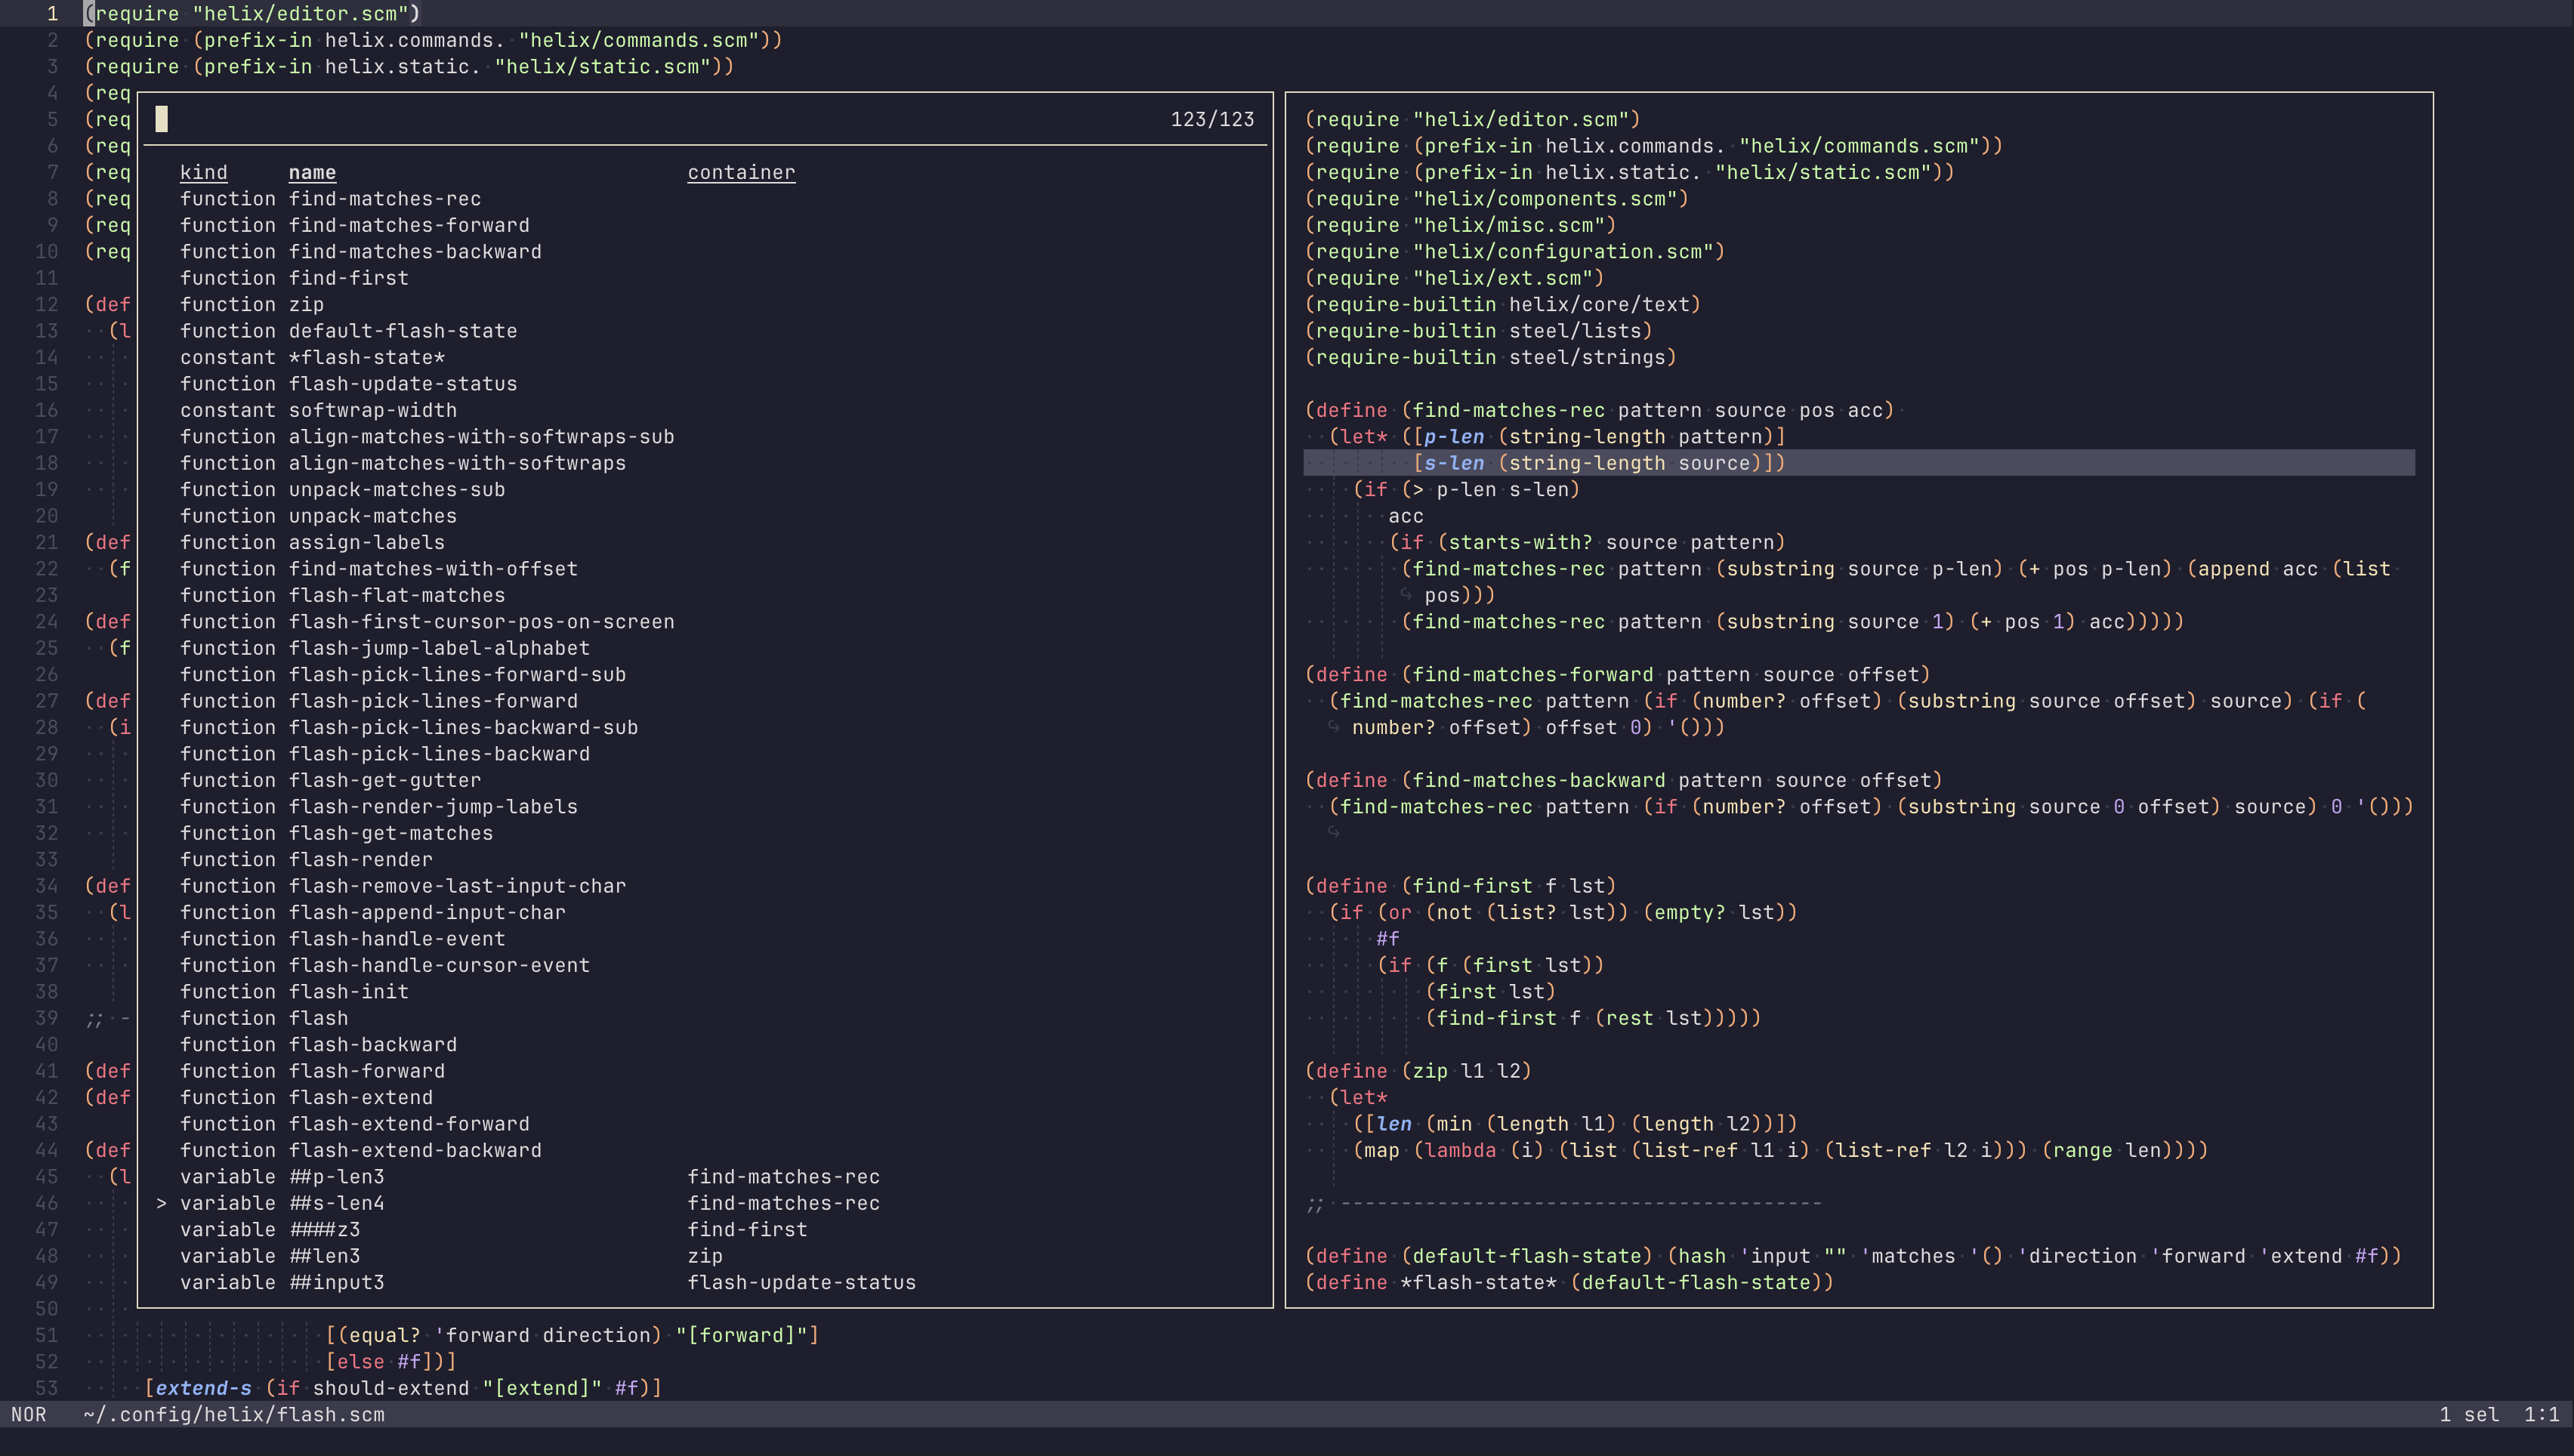Select the find-matches-rec function entry
2574x1456 pixels.
point(385,199)
